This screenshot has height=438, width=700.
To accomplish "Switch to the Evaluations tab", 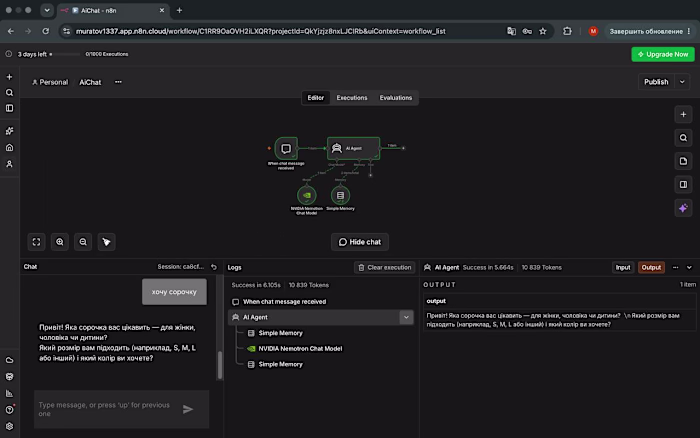I will click(396, 98).
